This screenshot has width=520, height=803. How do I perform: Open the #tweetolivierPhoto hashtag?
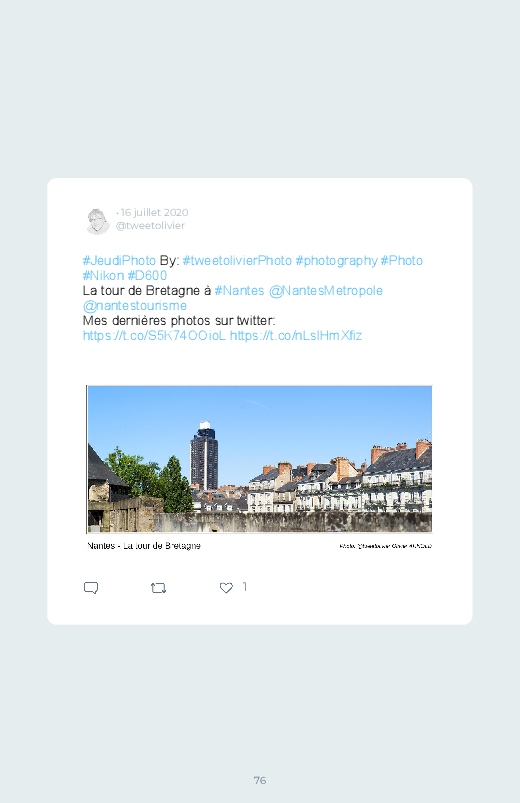(x=237, y=261)
